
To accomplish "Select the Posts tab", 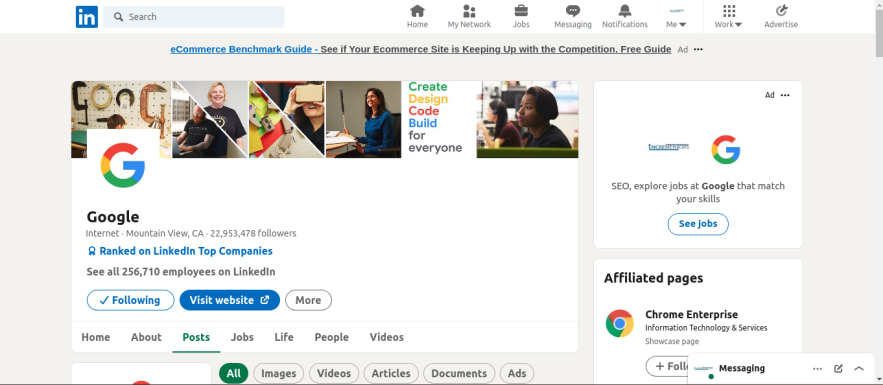I will [196, 337].
